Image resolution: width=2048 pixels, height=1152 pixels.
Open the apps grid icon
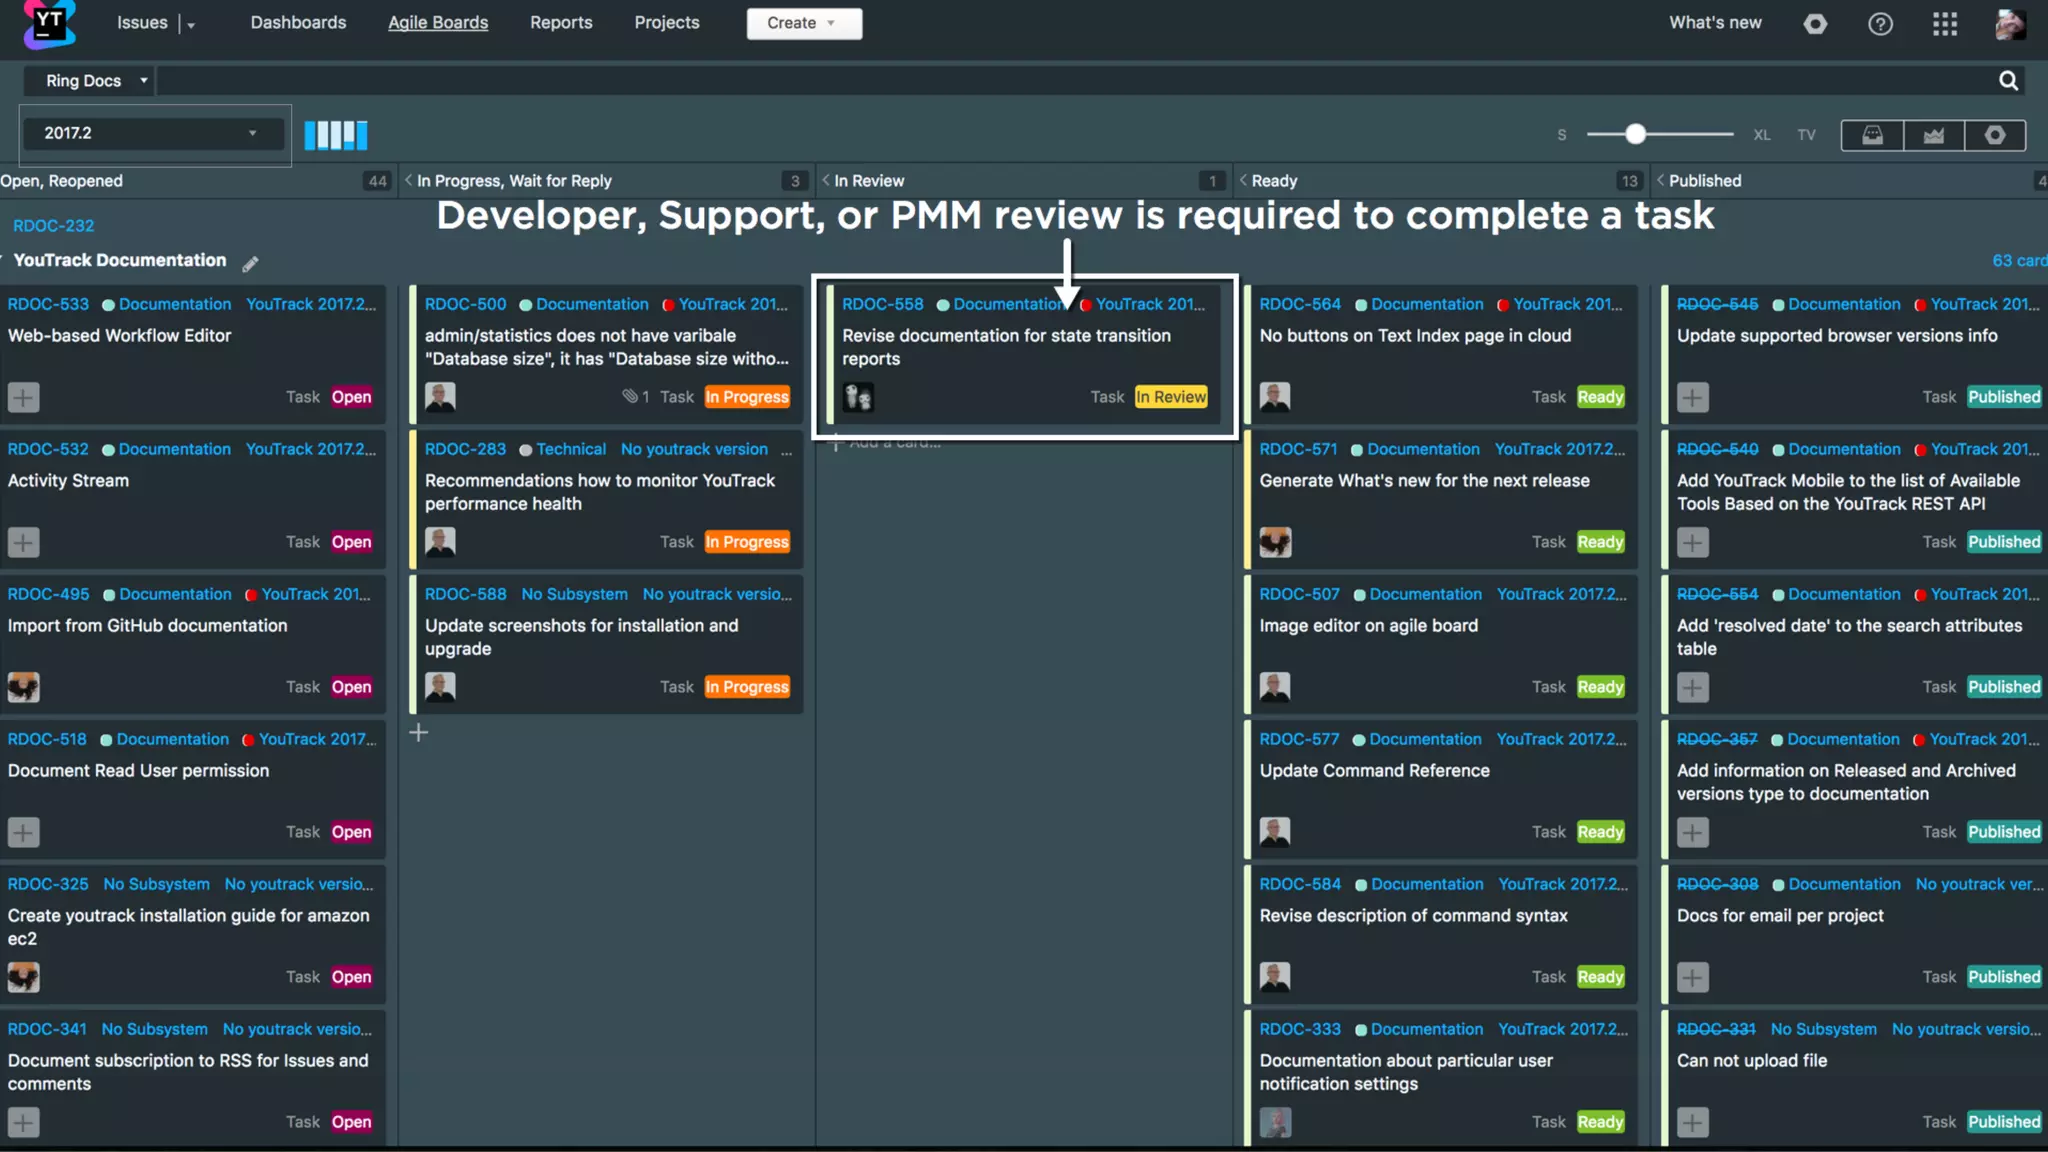coord(1944,23)
